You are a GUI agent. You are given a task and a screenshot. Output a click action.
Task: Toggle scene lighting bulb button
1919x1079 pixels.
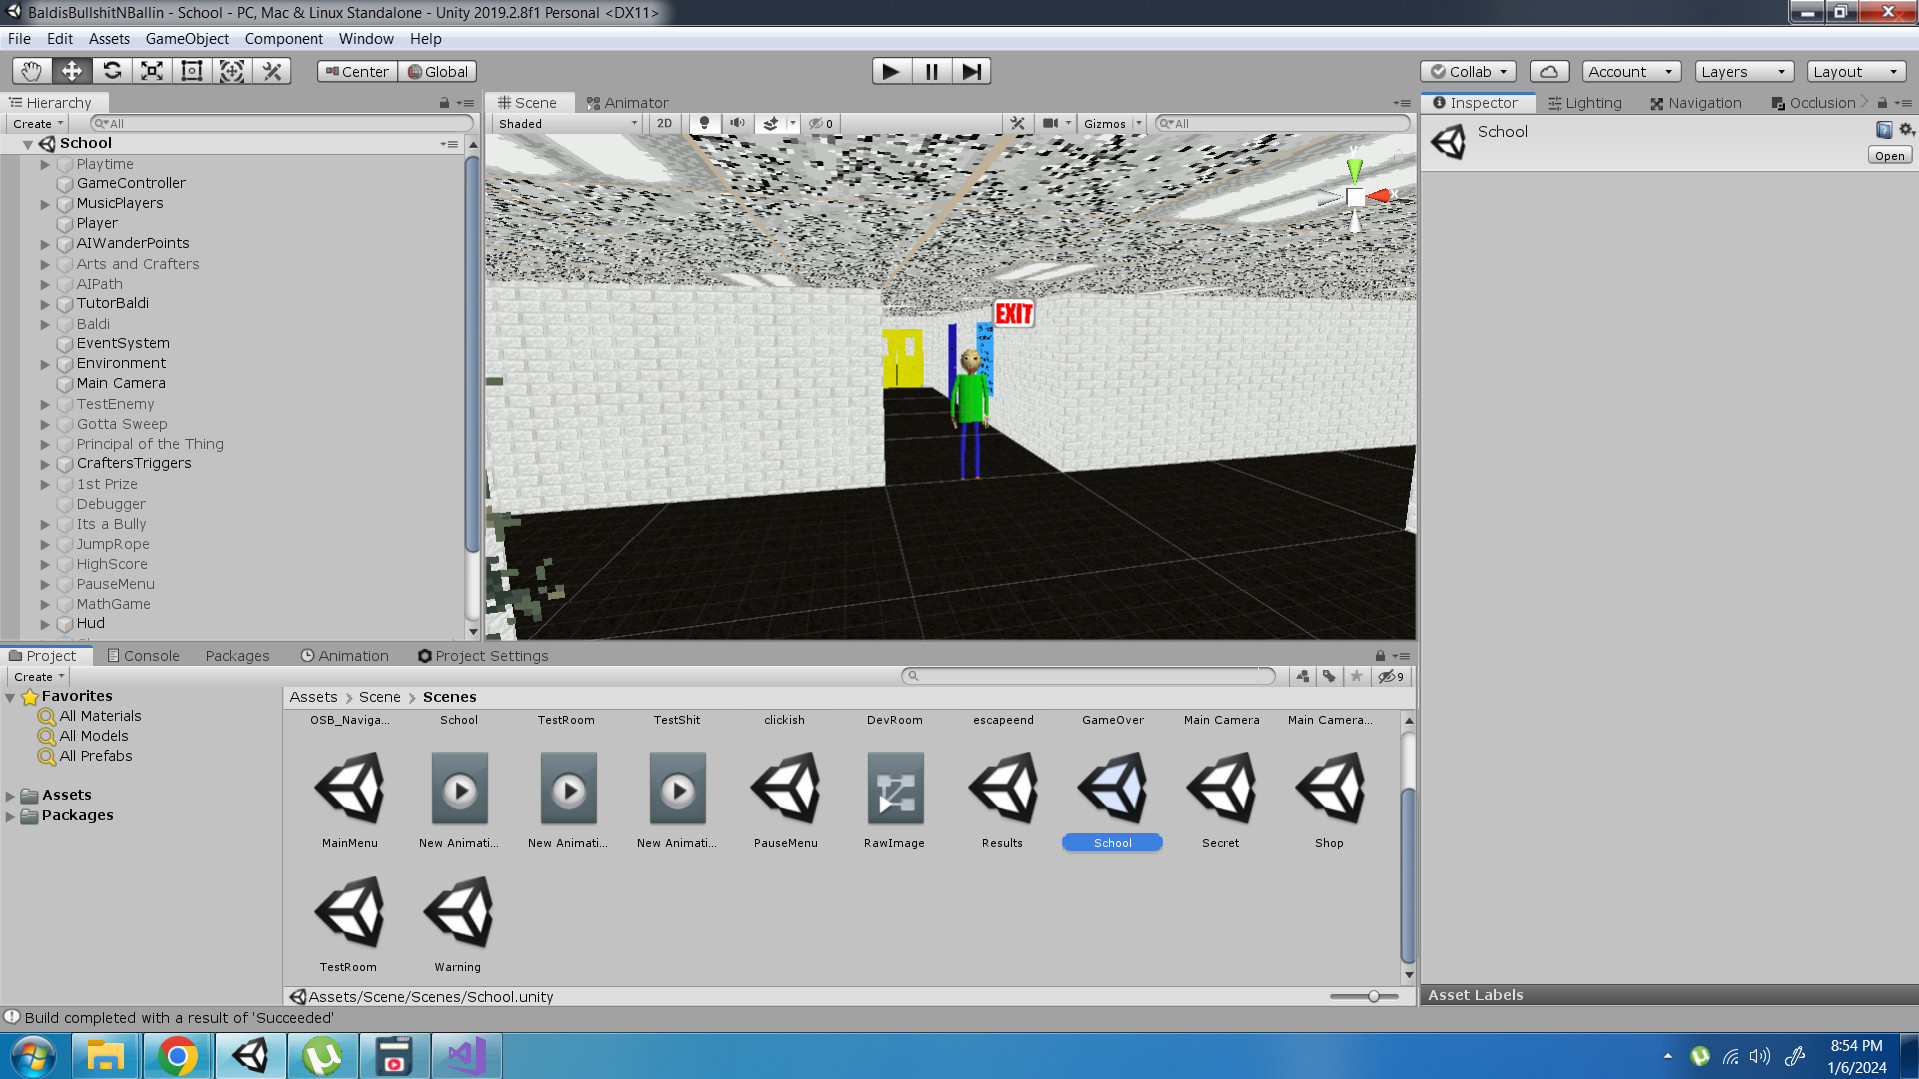click(704, 124)
